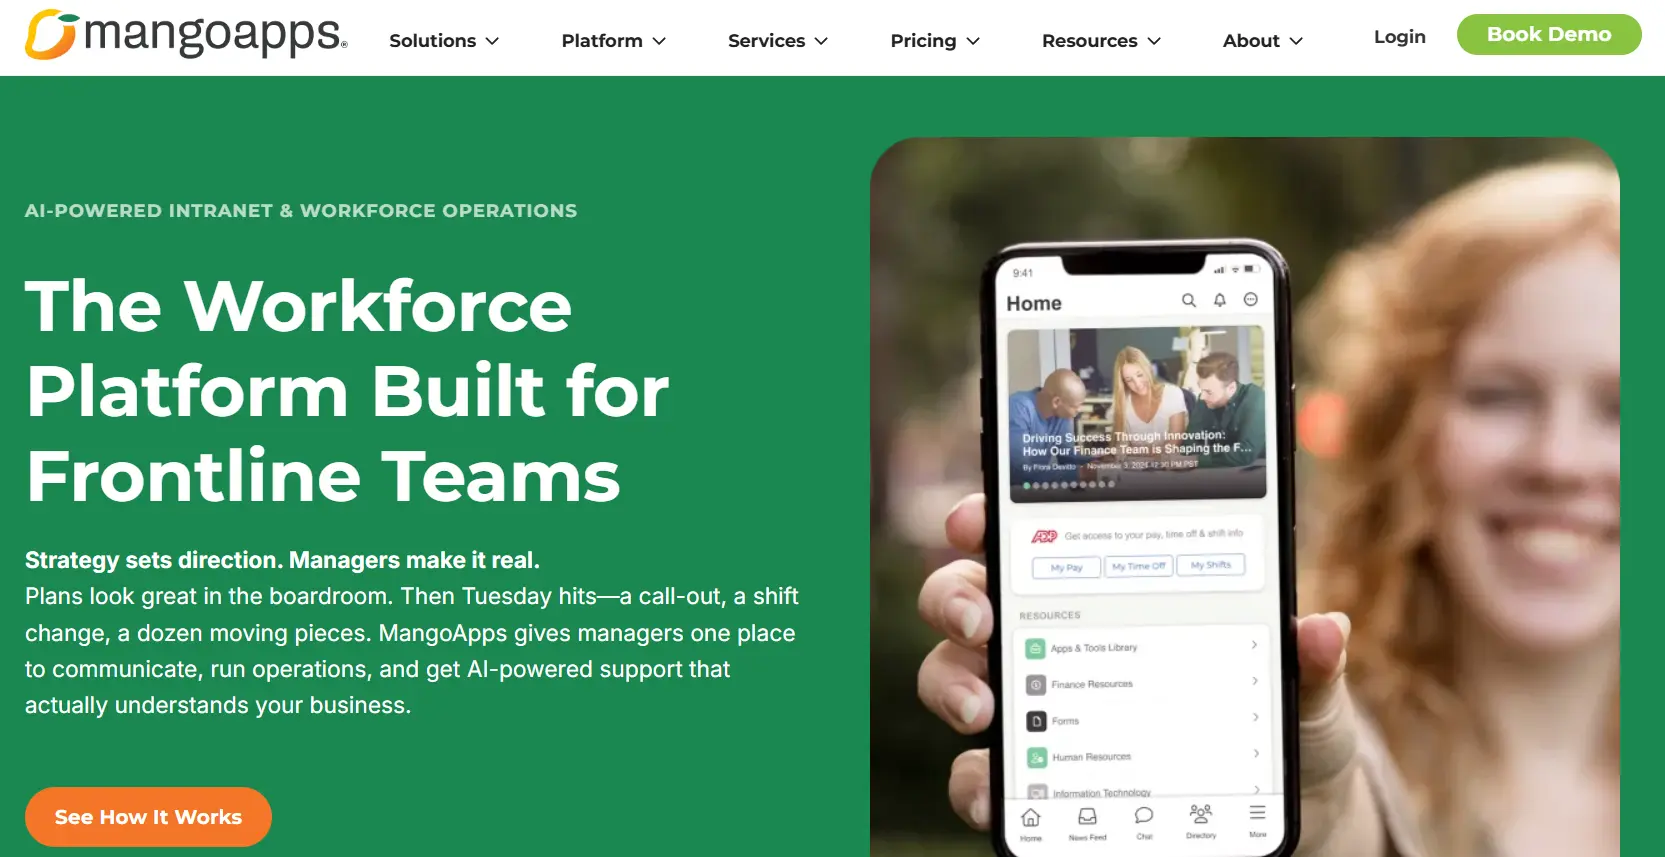Open the Services menu
This screenshot has width=1665, height=857.
point(777,41)
